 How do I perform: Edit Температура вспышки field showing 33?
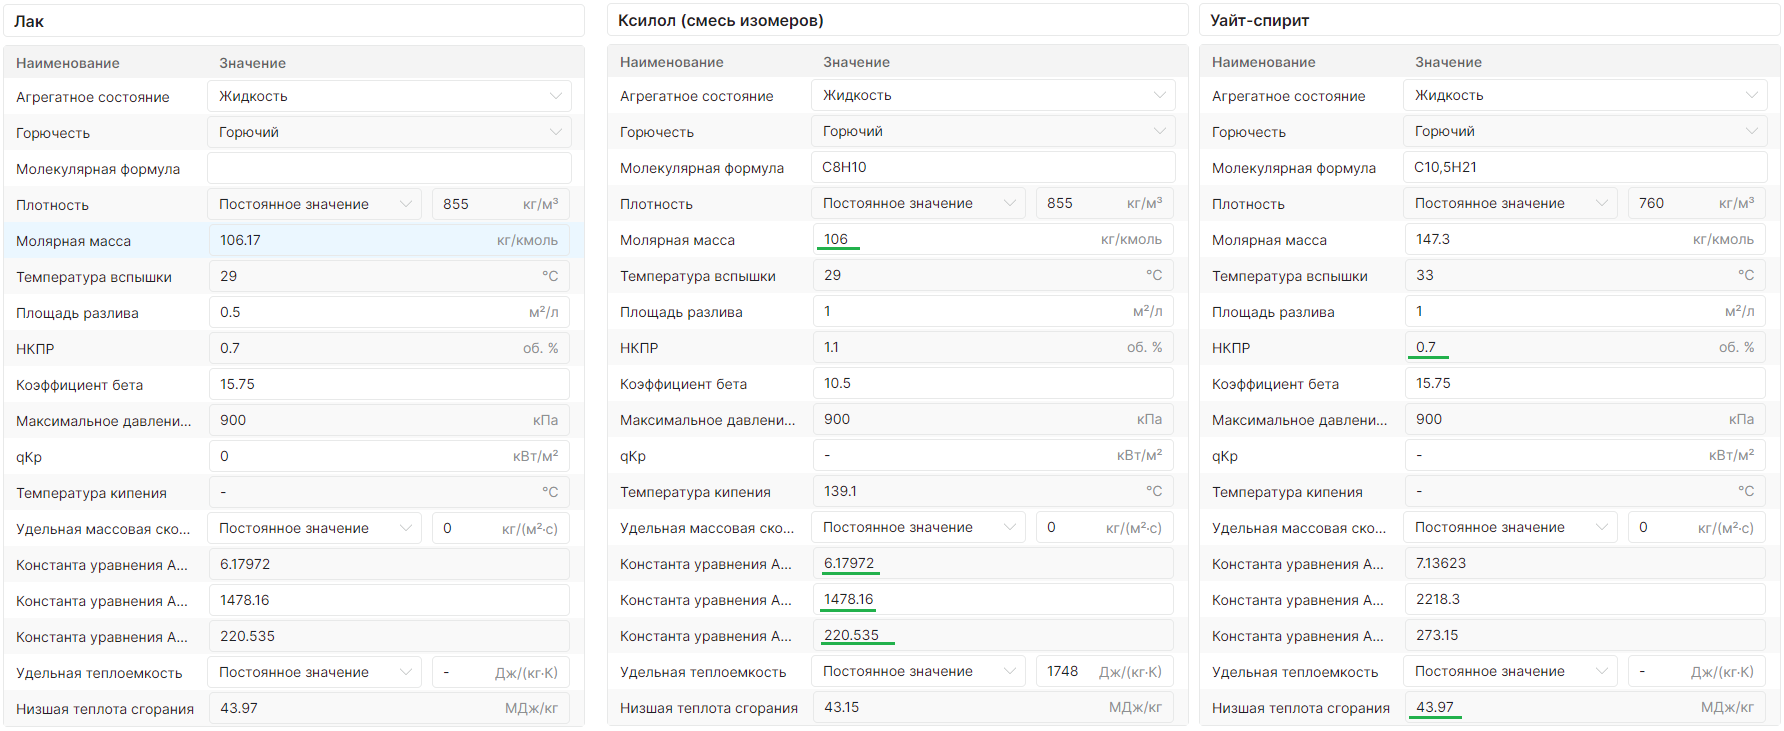(1585, 275)
